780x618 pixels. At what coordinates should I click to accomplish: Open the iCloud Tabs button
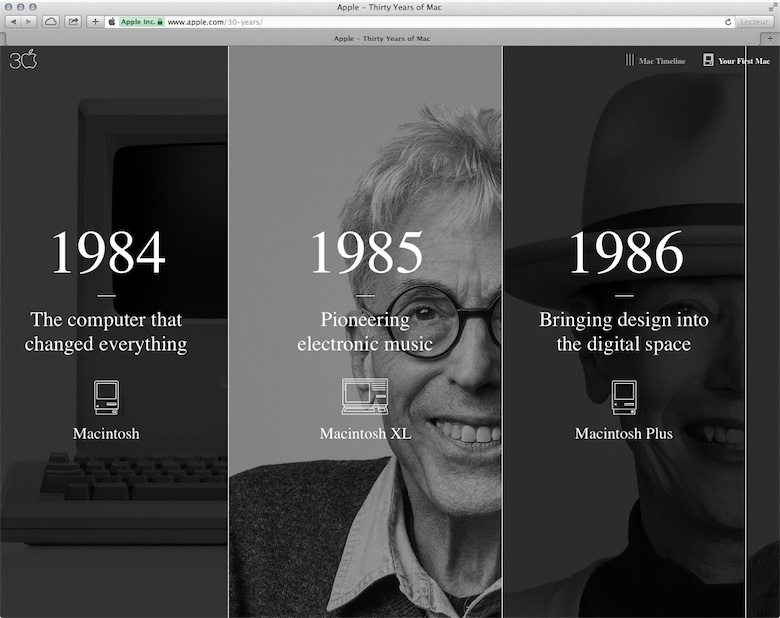pyautogui.click(x=50, y=22)
